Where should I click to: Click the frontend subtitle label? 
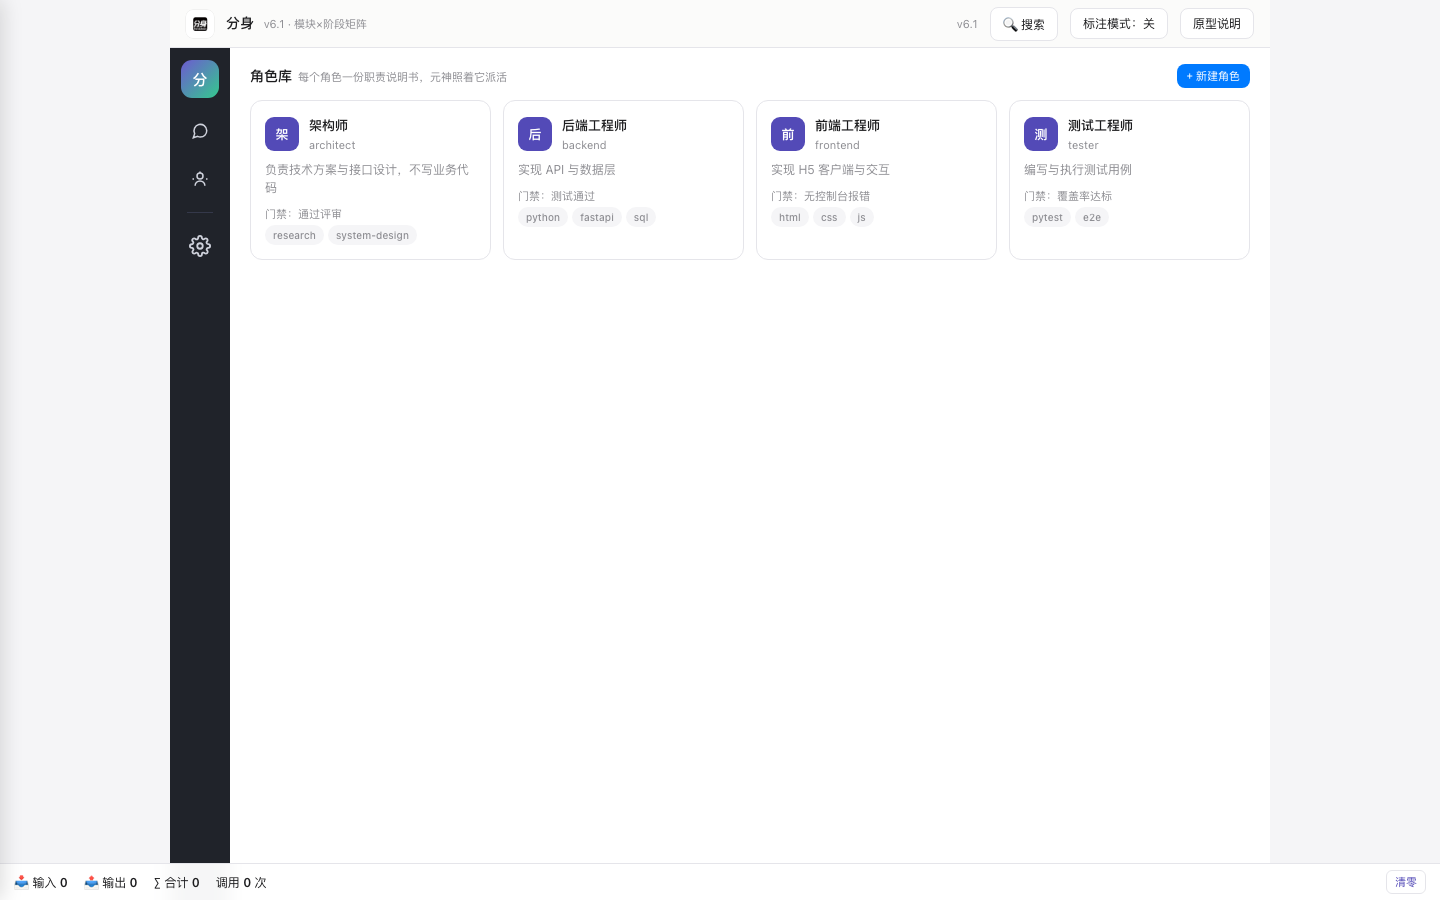click(x=837, y=145)
